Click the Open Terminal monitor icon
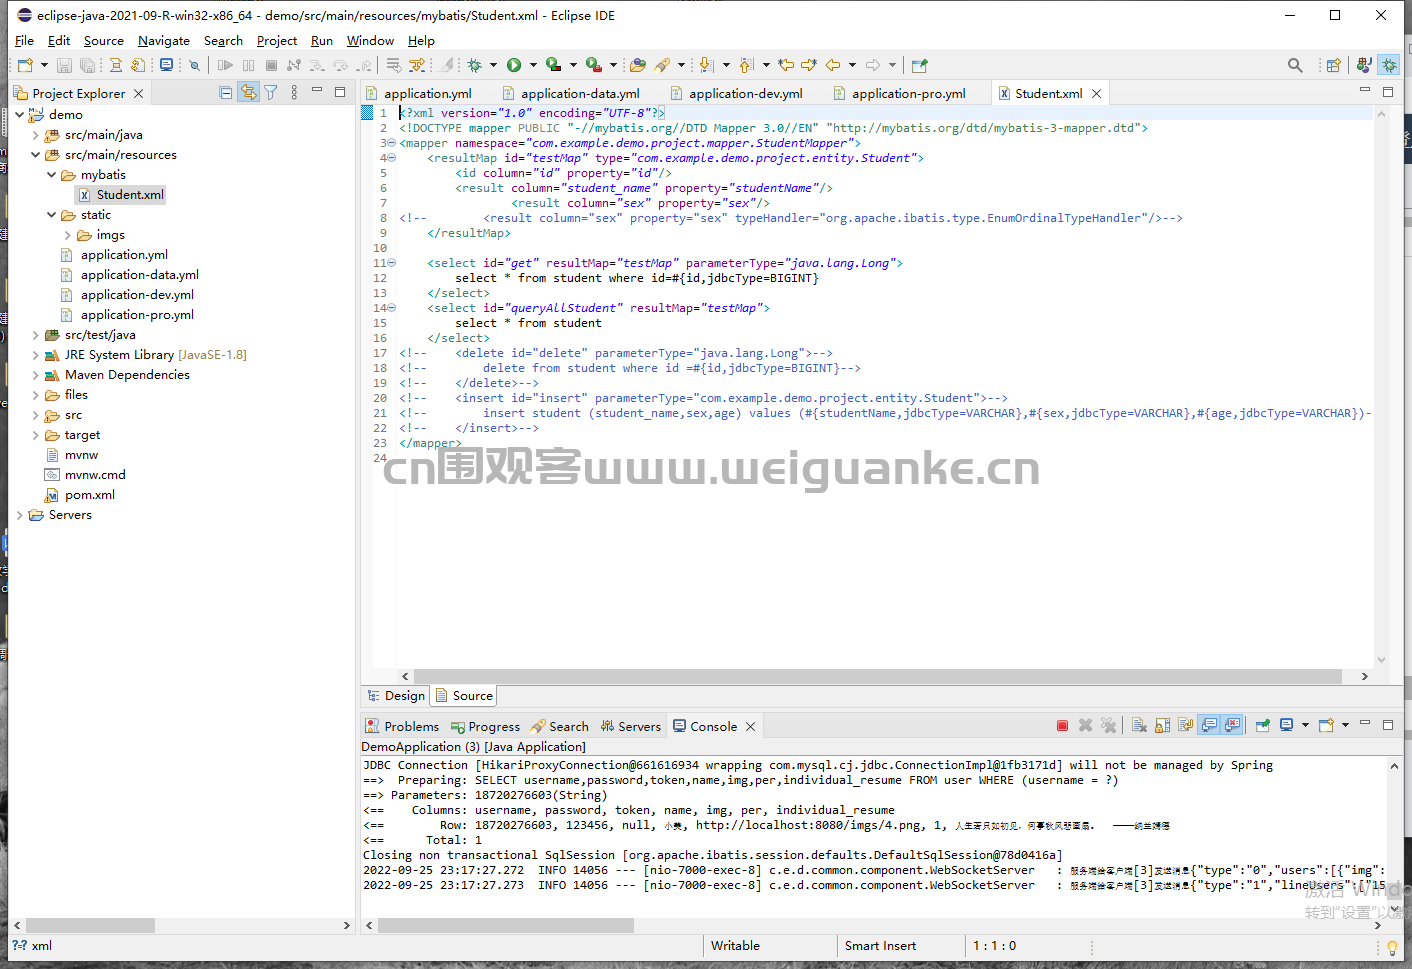 point(166,65)
